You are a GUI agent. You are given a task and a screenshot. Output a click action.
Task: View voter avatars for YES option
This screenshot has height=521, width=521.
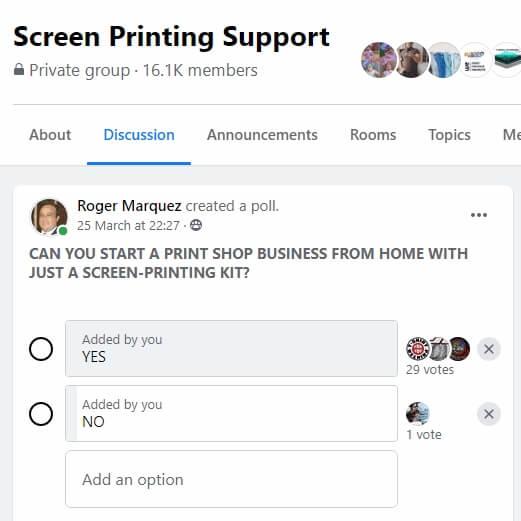pos(438,349)
